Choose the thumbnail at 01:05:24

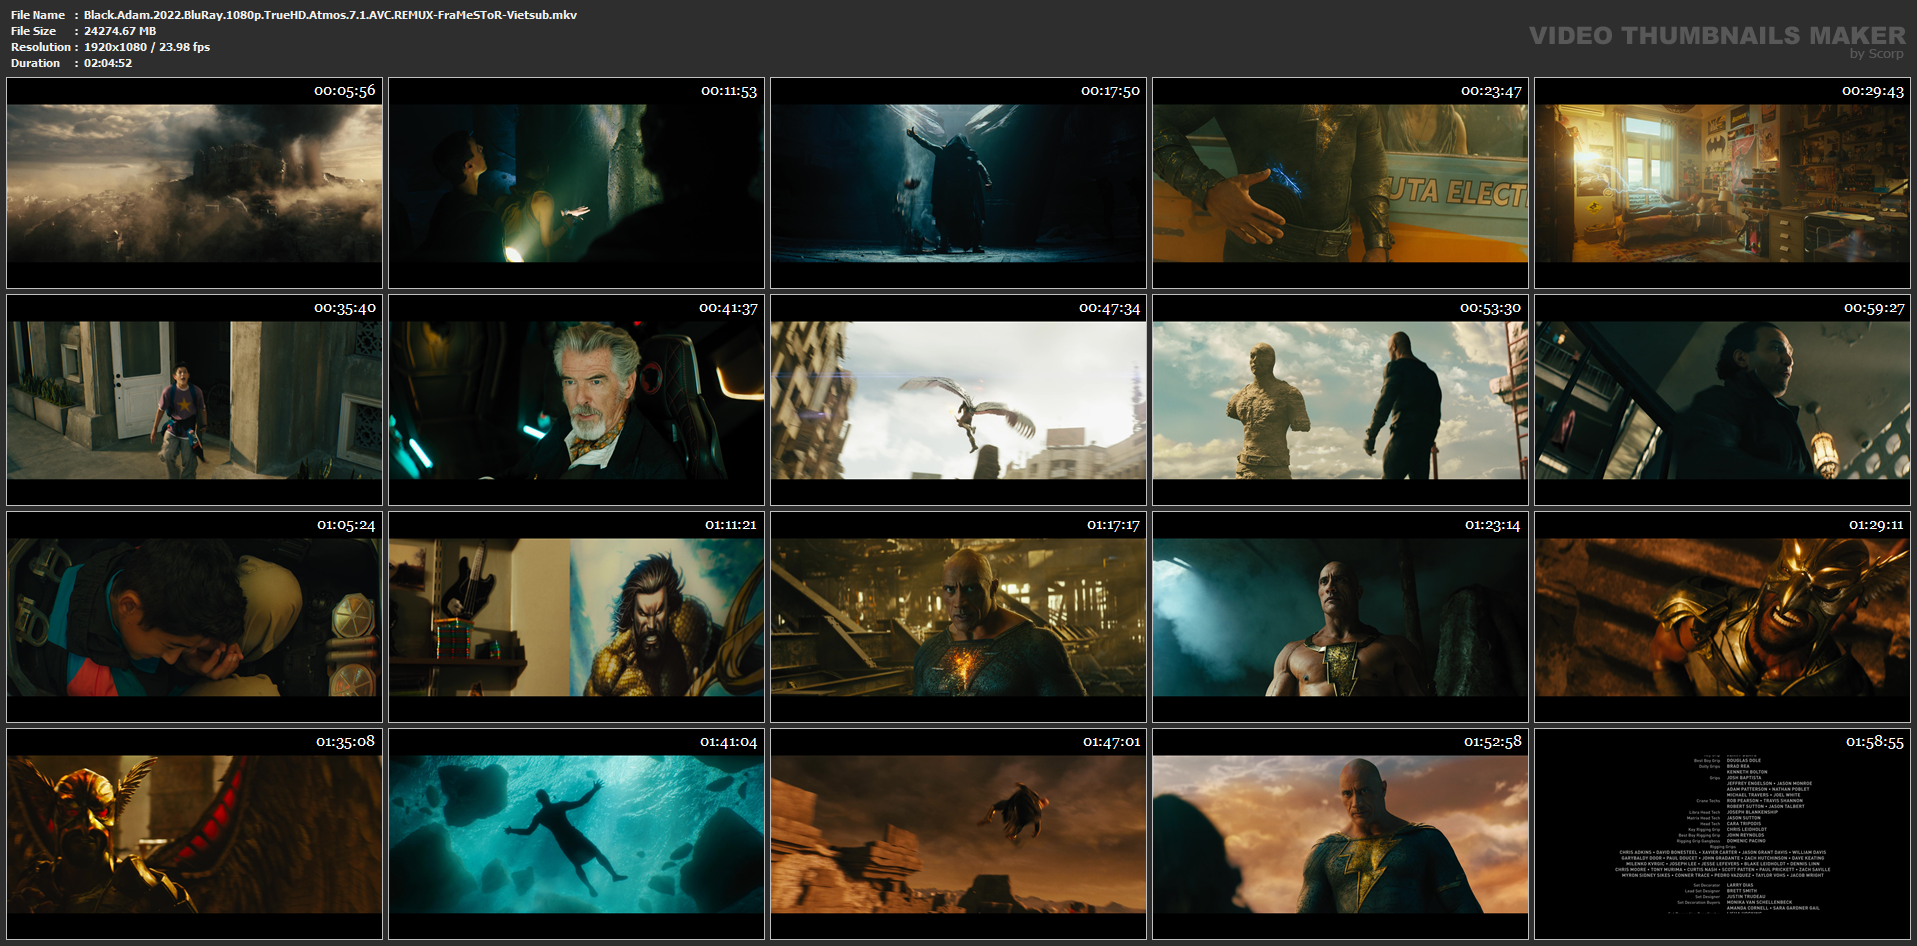click(194, 617)
